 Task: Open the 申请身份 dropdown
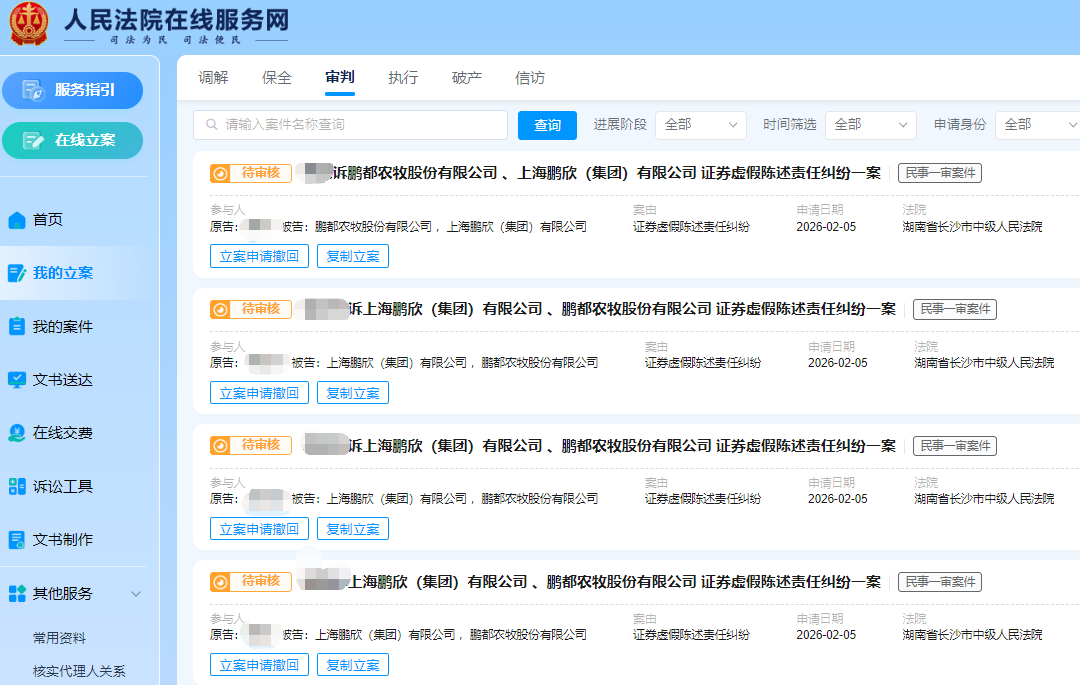(x=1037, y=125)
